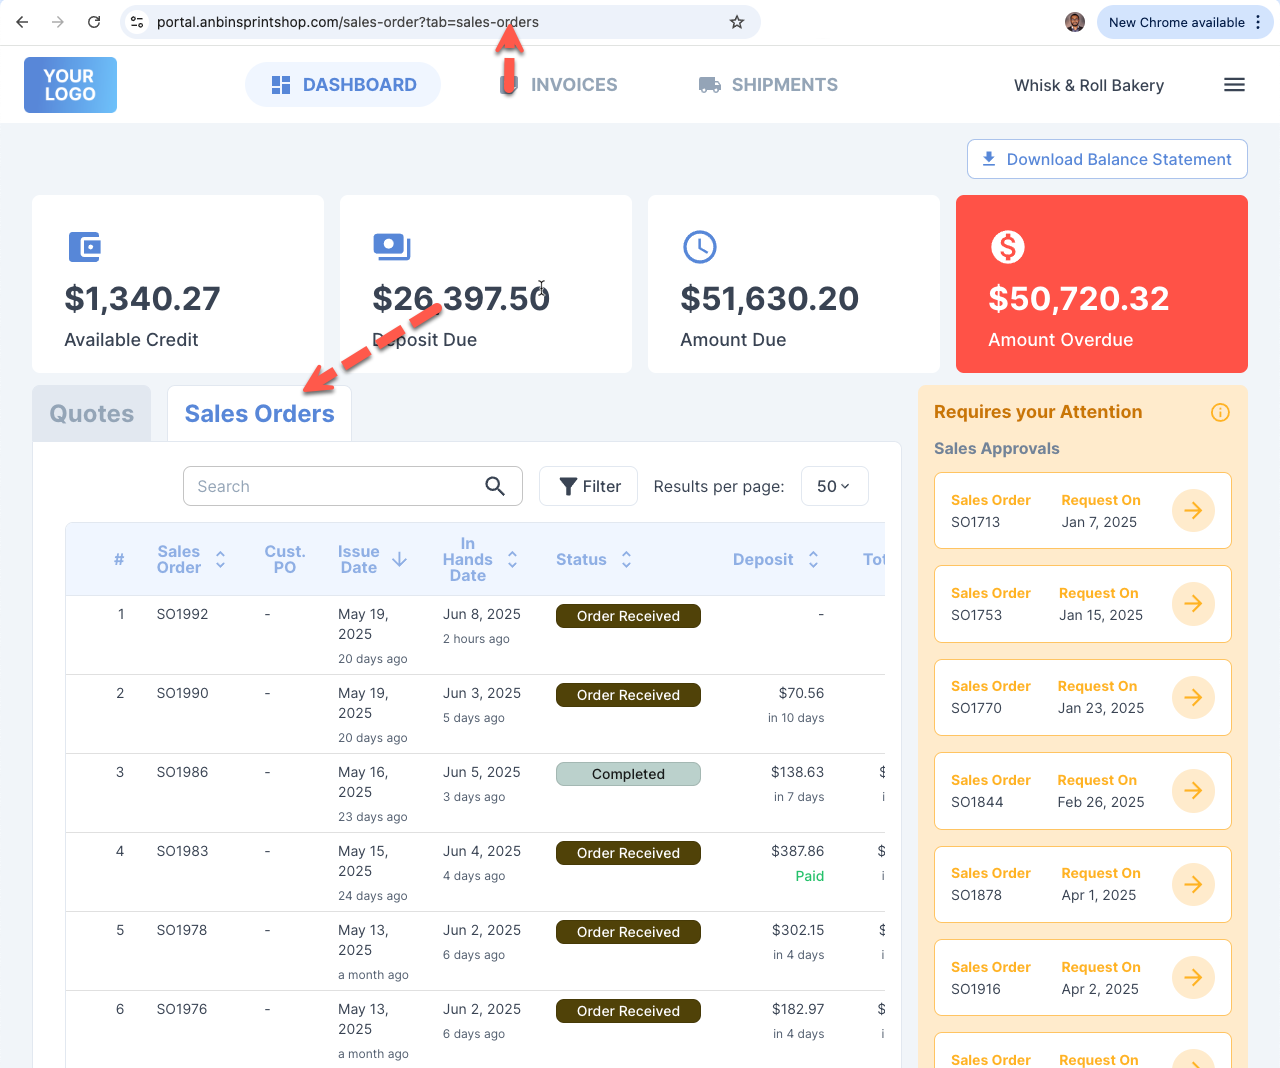Click the arrow button for SO1713

(x=1193, y=511)
